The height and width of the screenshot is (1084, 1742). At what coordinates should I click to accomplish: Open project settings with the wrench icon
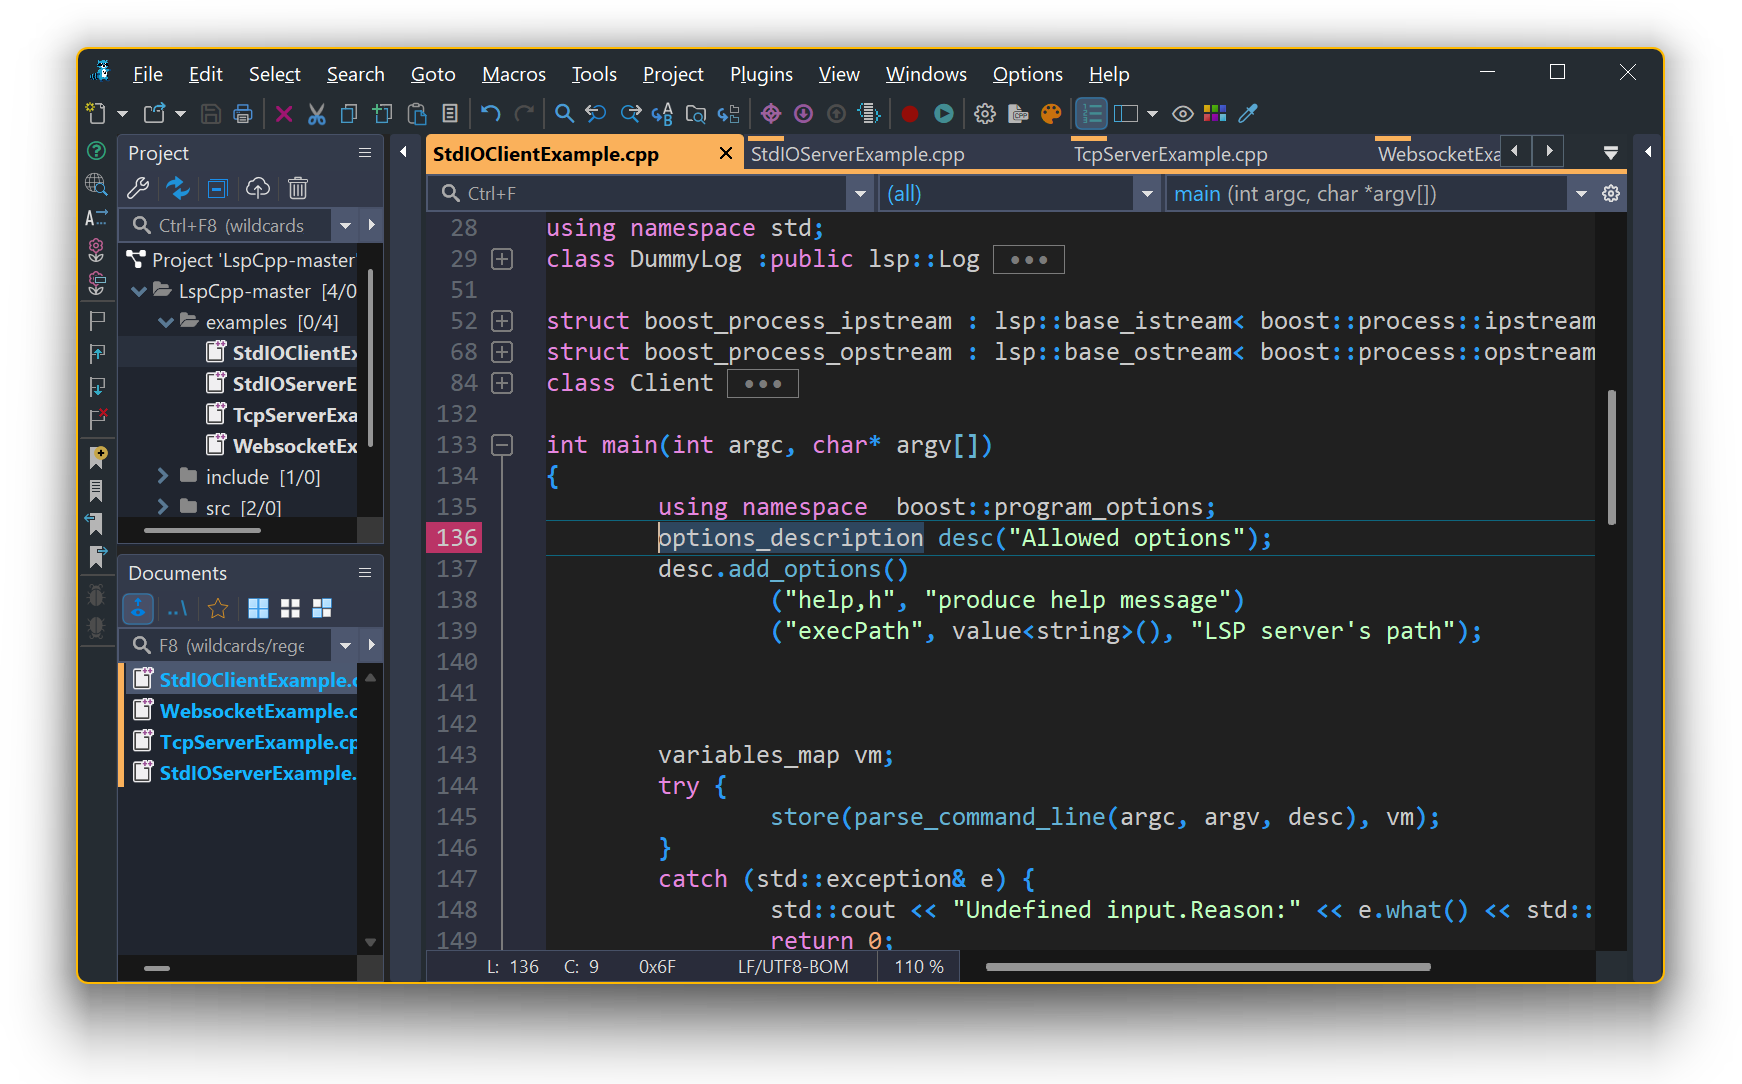(x=138, y=188)
